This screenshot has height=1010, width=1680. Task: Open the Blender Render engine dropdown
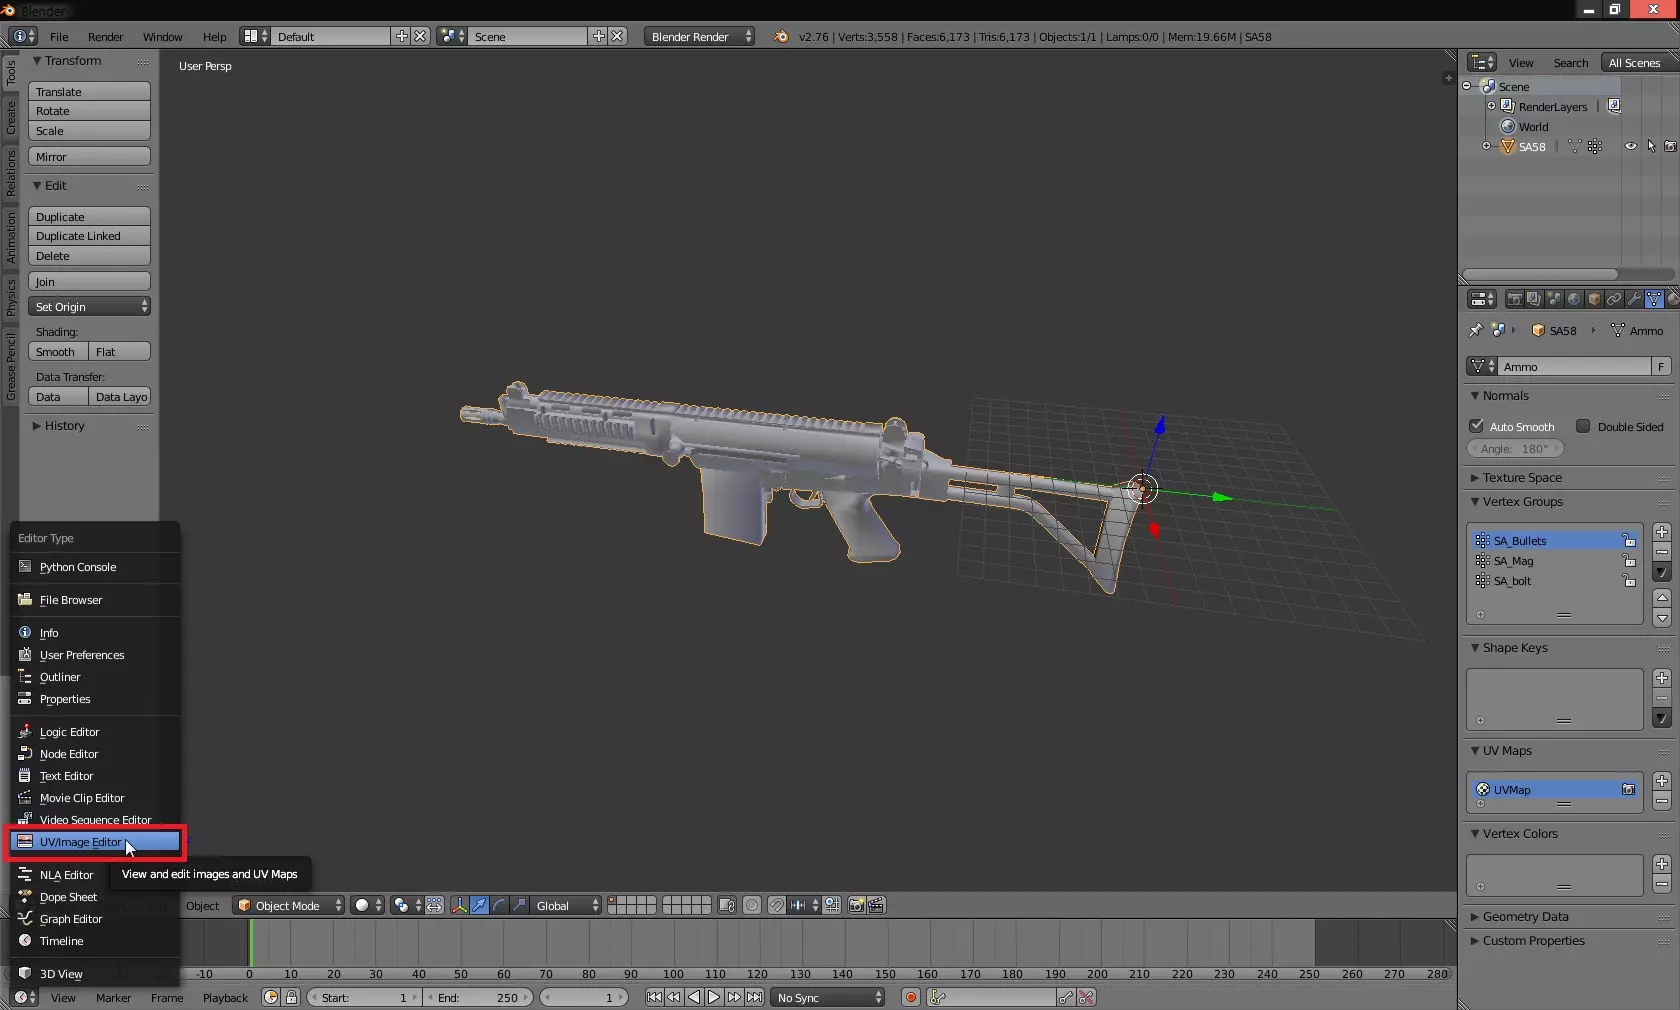pyautogui.click(x=700, y=37)
